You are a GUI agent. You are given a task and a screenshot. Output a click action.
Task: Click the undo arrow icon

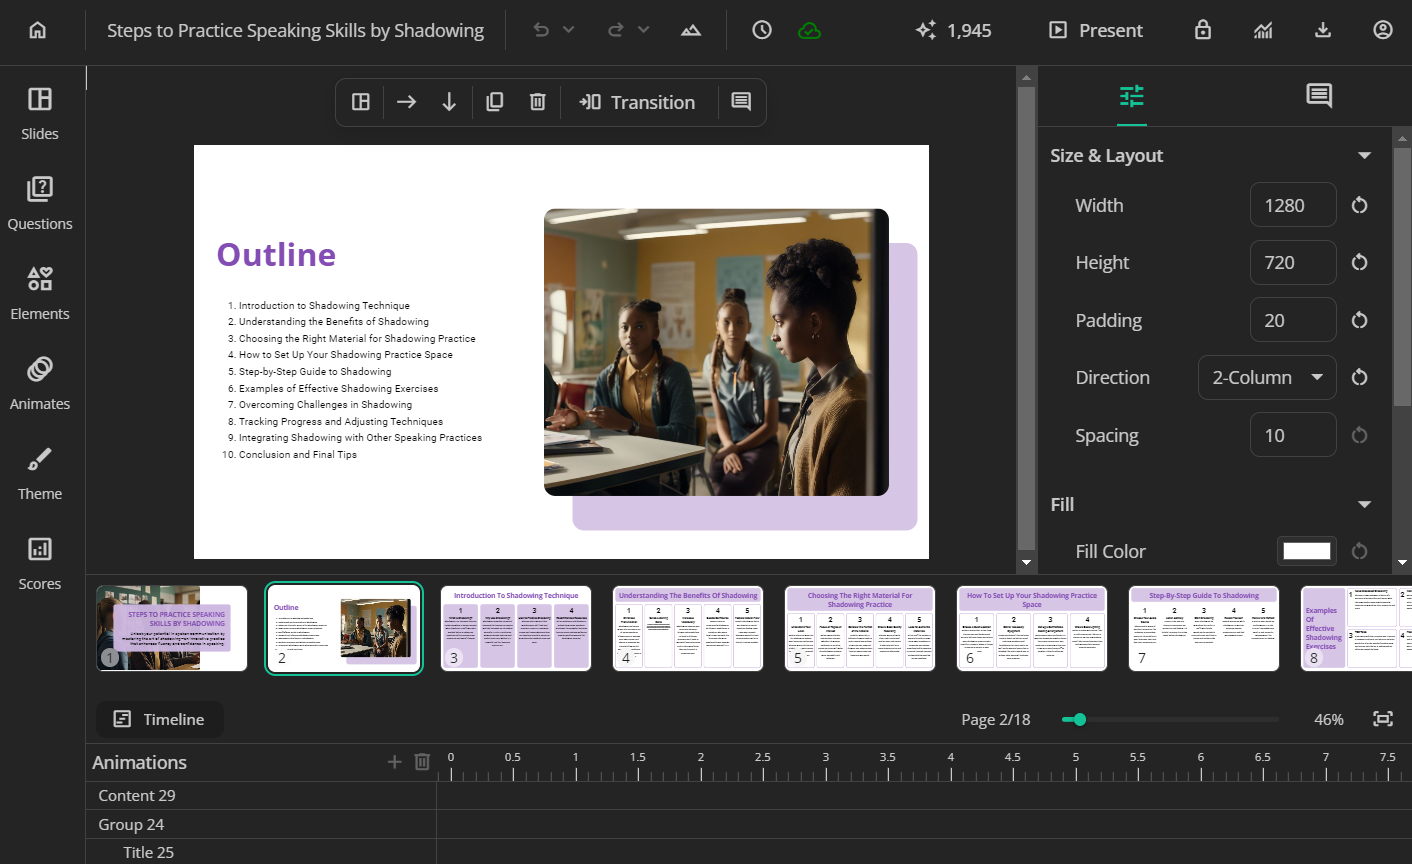541,30
